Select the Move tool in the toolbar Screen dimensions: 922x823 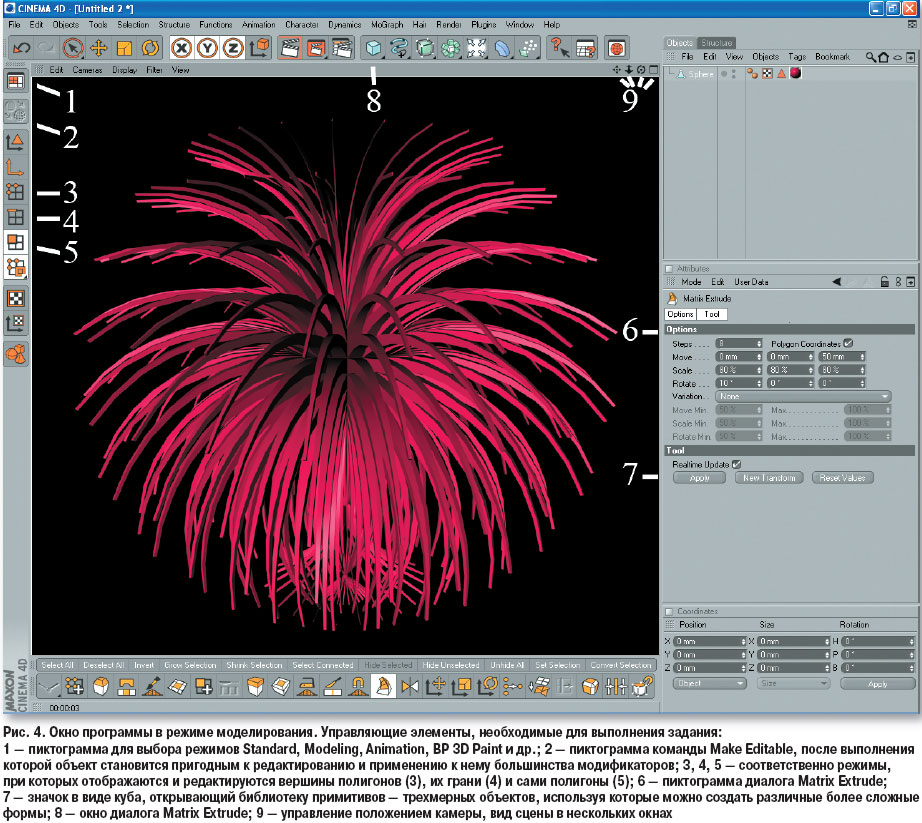point(99,47)
